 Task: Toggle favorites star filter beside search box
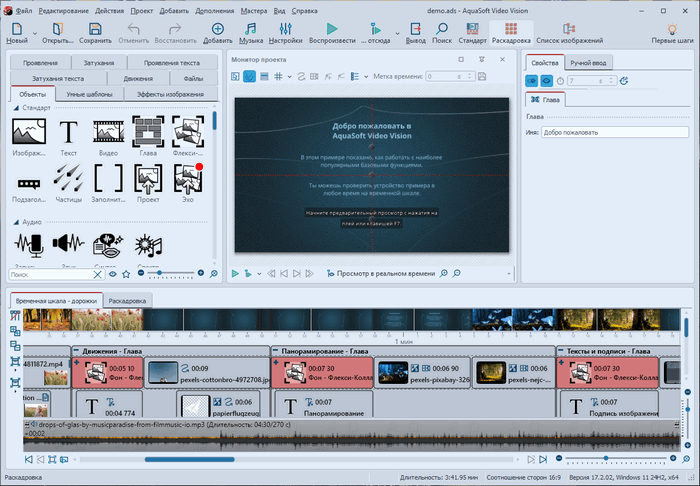[126, 273]
